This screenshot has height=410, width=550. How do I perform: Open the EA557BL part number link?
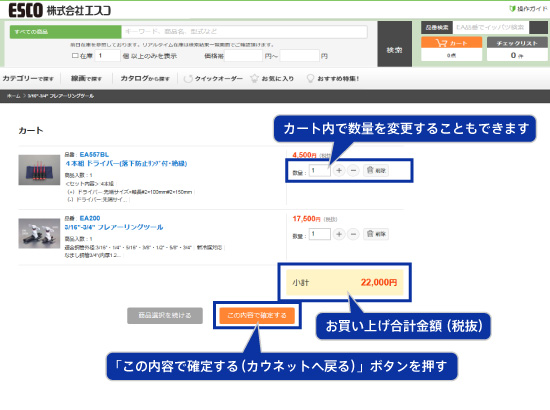(x=94, y=154)
